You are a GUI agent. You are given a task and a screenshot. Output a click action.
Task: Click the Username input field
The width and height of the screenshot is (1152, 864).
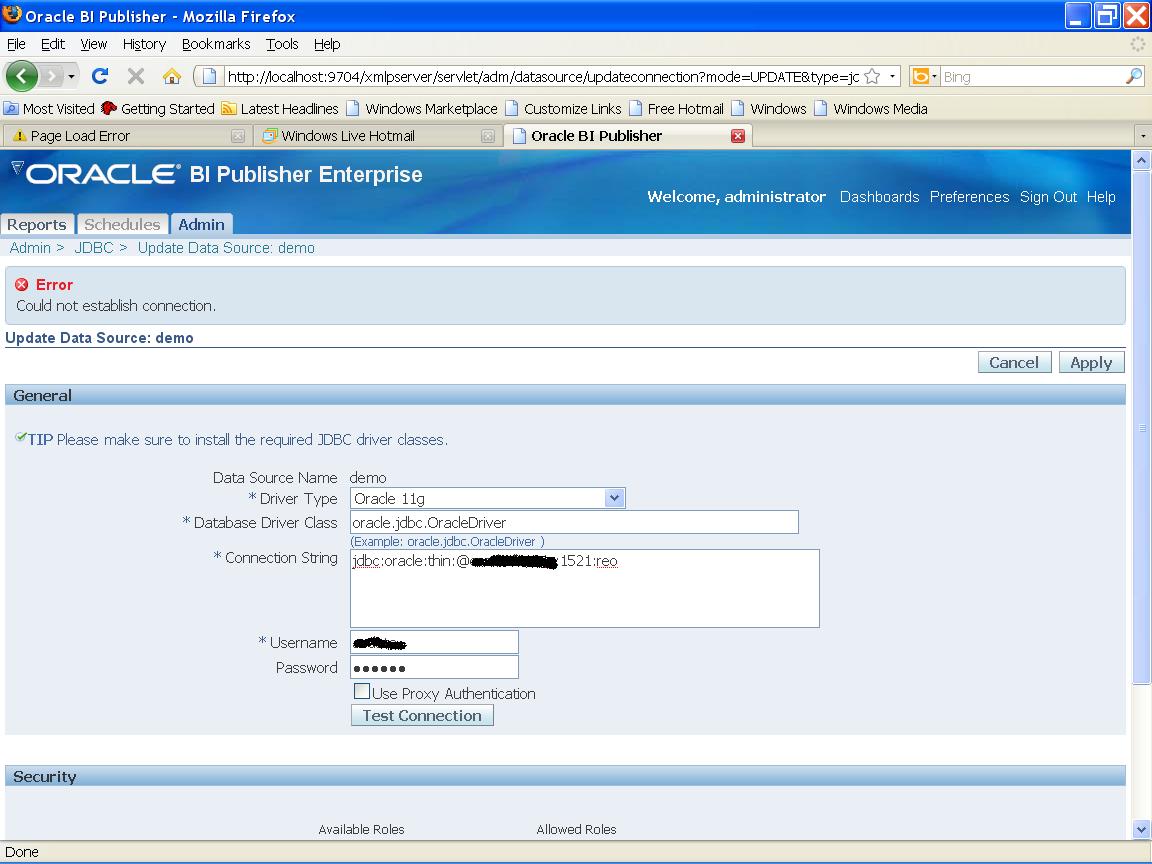click(434, 642)
